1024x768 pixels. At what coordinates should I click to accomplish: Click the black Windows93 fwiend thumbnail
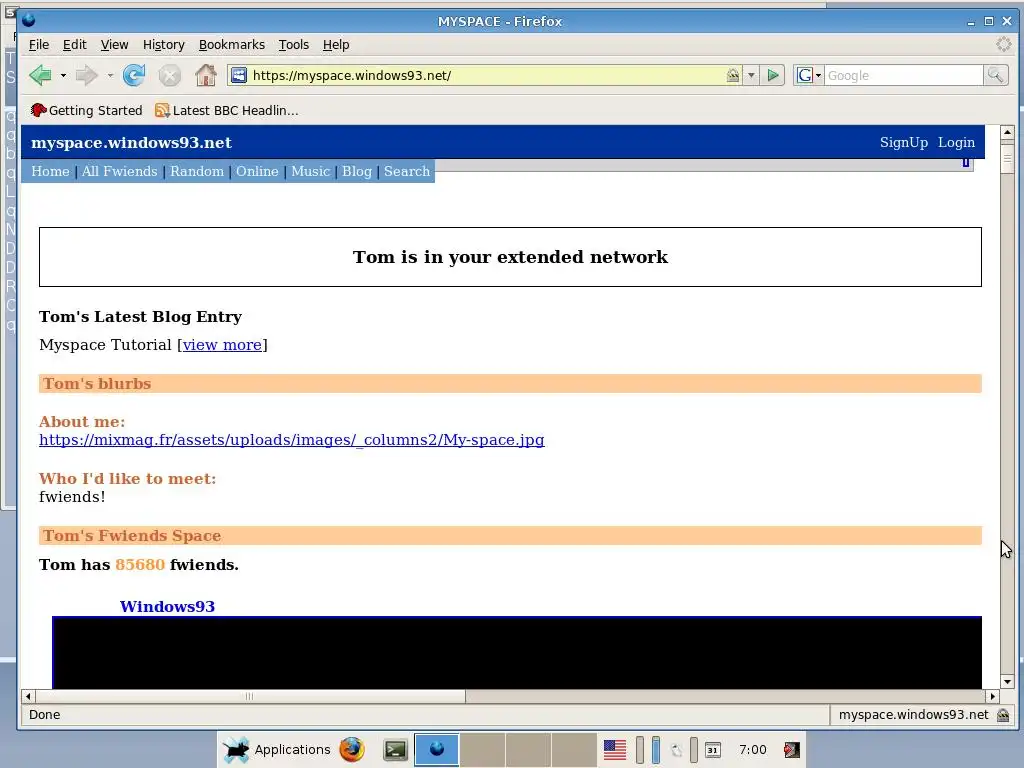(x=517, y=652)
